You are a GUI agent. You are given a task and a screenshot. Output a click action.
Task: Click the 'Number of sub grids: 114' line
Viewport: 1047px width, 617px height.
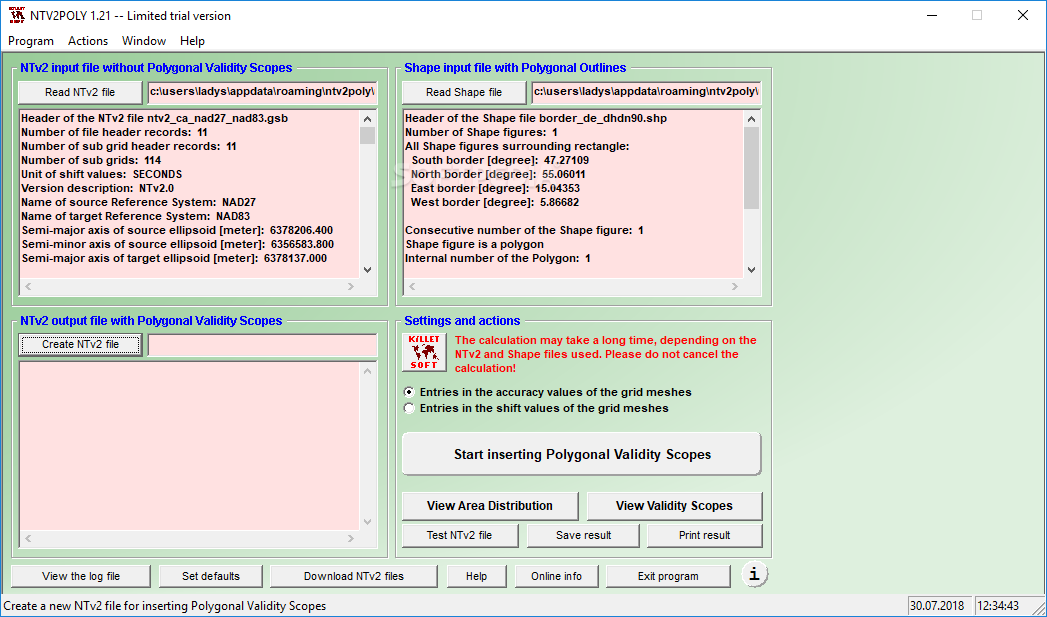click(x=91, y=160)
